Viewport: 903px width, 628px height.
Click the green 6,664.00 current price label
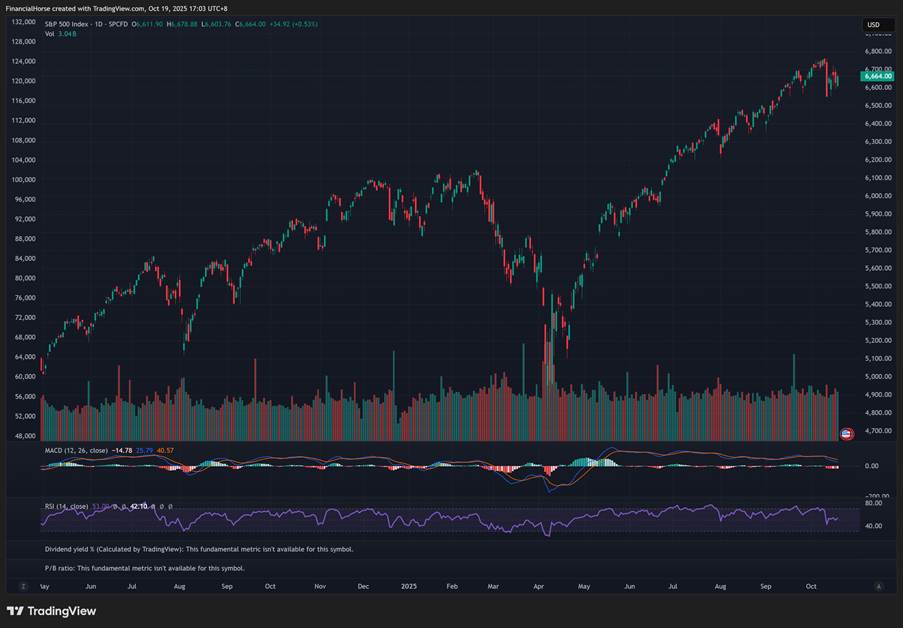pyautogui.click(x=877, y=76)
